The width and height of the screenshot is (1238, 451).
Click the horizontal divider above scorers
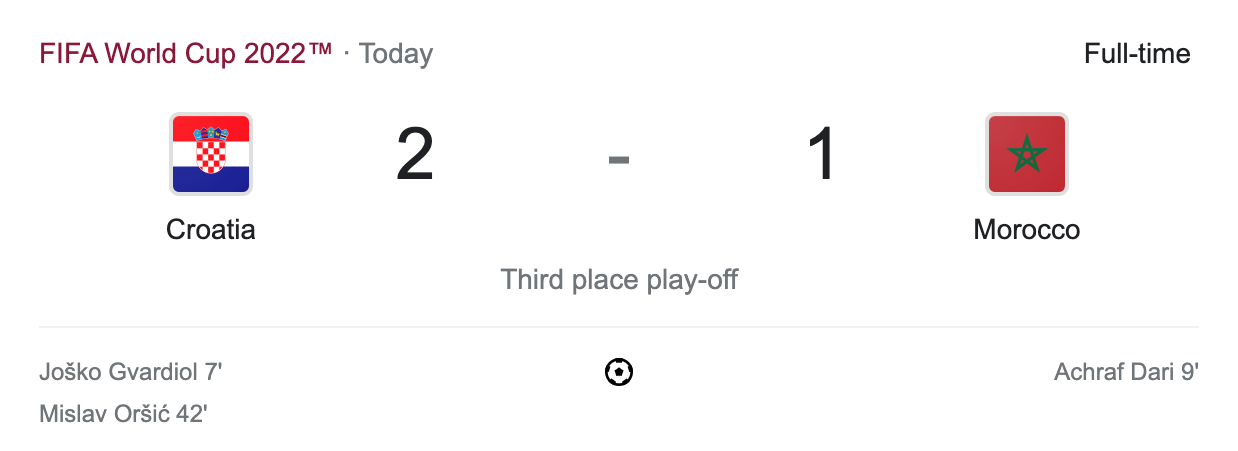619,327
